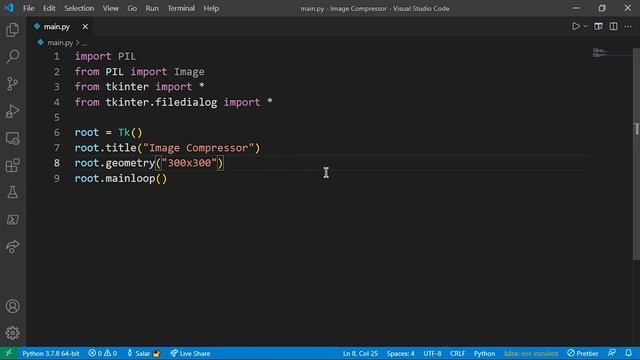Click the kite not installed status item
The height and width of the screenshot is (360, 640).
pyautogui.click(x=531, y=353)
